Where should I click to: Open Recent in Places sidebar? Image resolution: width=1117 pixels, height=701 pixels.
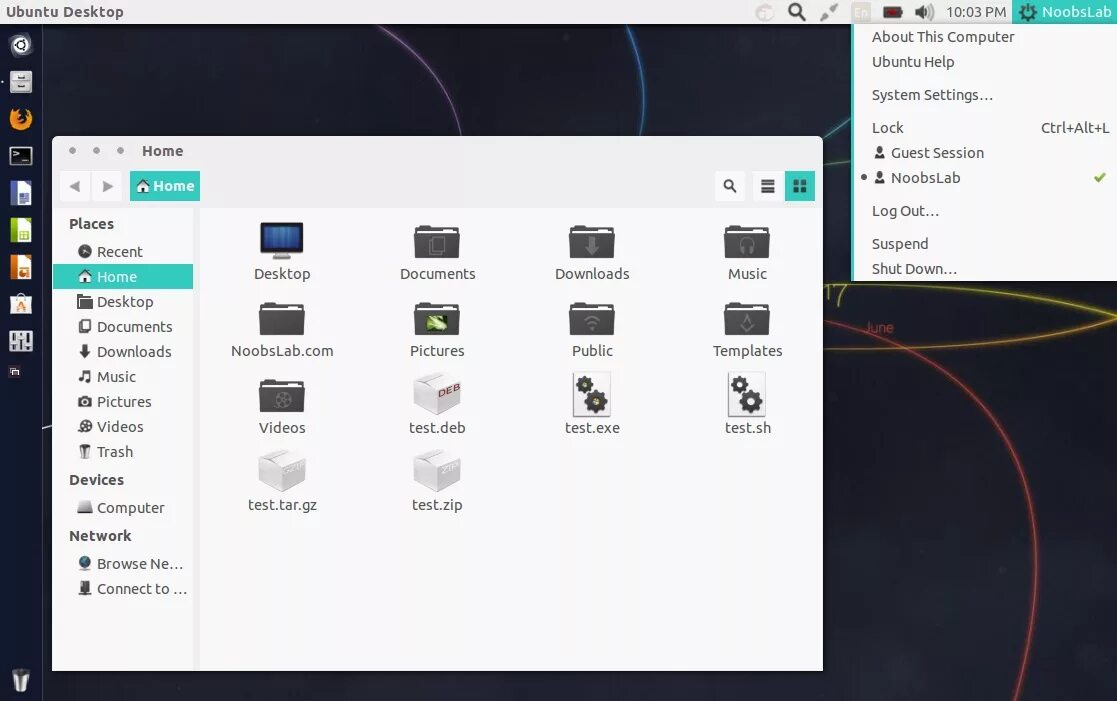tap(123, 251)
